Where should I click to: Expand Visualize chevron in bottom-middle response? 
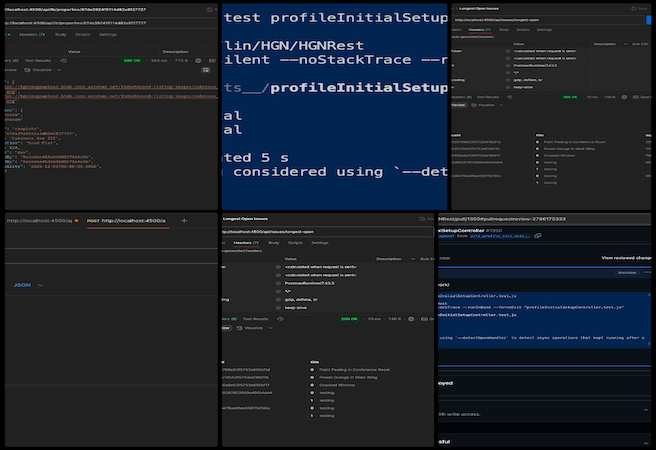[270, 328]
